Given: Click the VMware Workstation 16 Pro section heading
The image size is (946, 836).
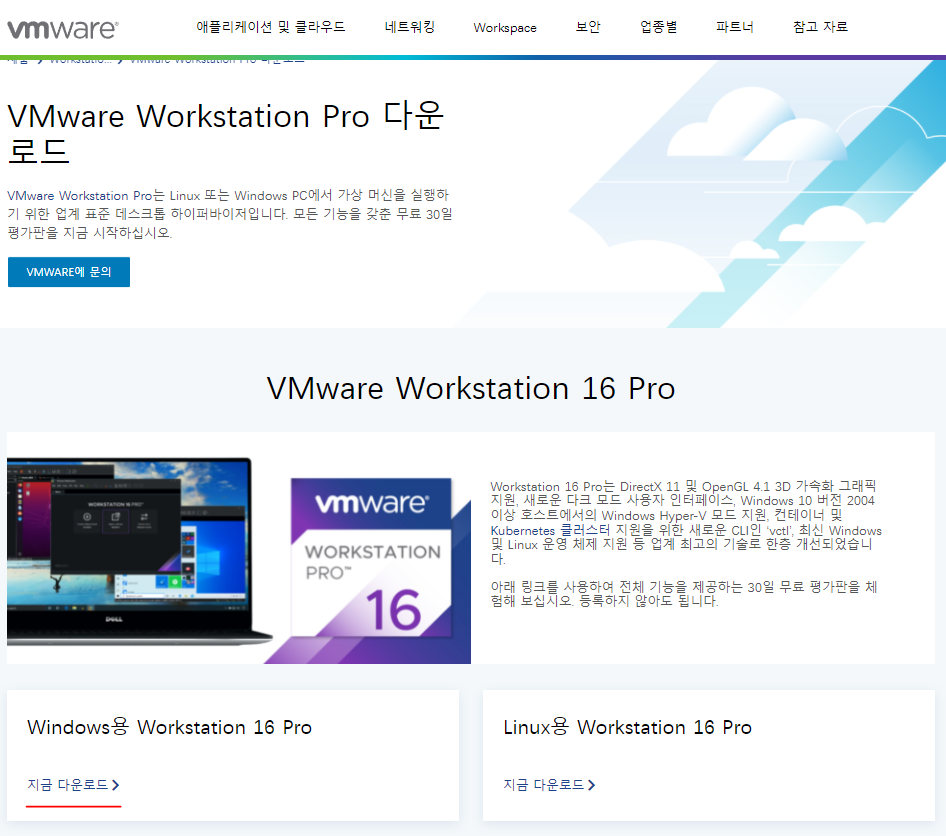Looking at the screenshot, I should click(471, 388).
